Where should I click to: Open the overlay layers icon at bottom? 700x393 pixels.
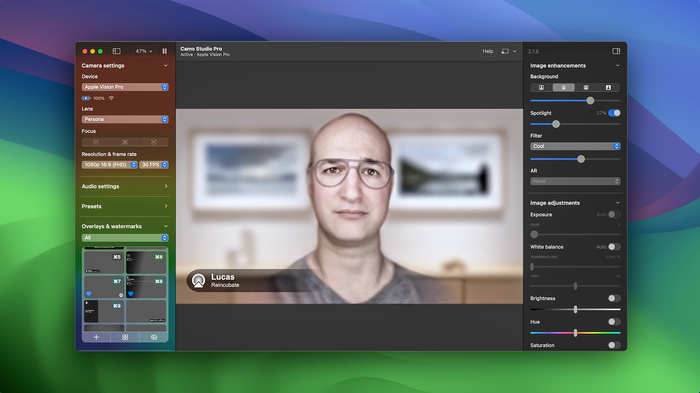[x=154, y=337]
